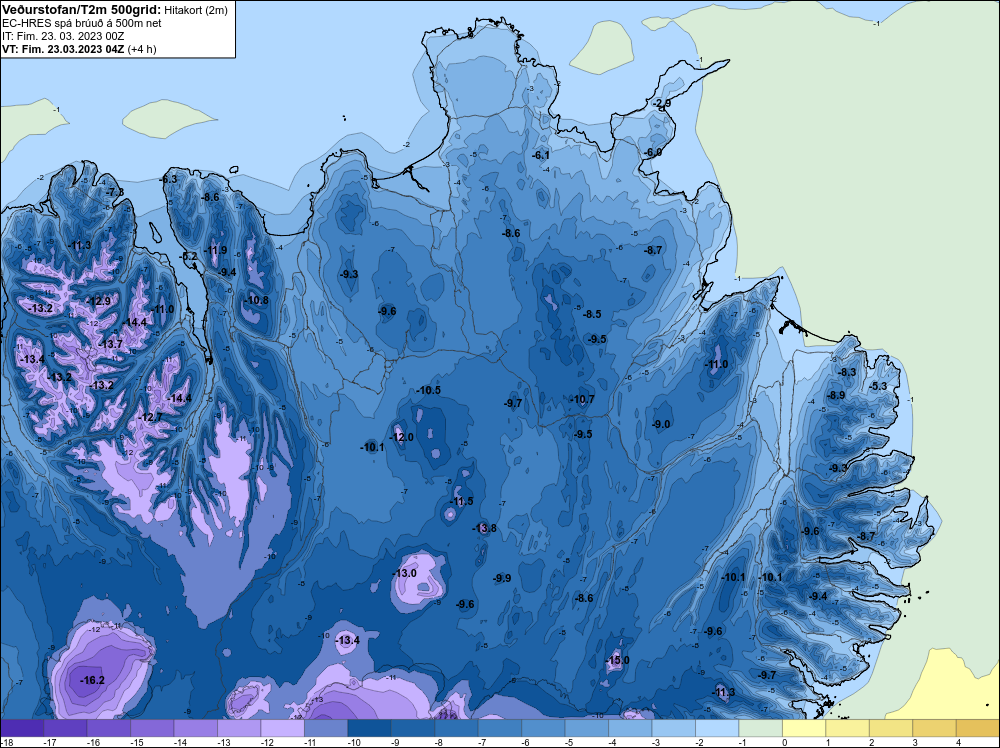Pick the legend swatch labeled -7
The height and width of the screenshot is (748, 1000).
[x=500, y=728]
